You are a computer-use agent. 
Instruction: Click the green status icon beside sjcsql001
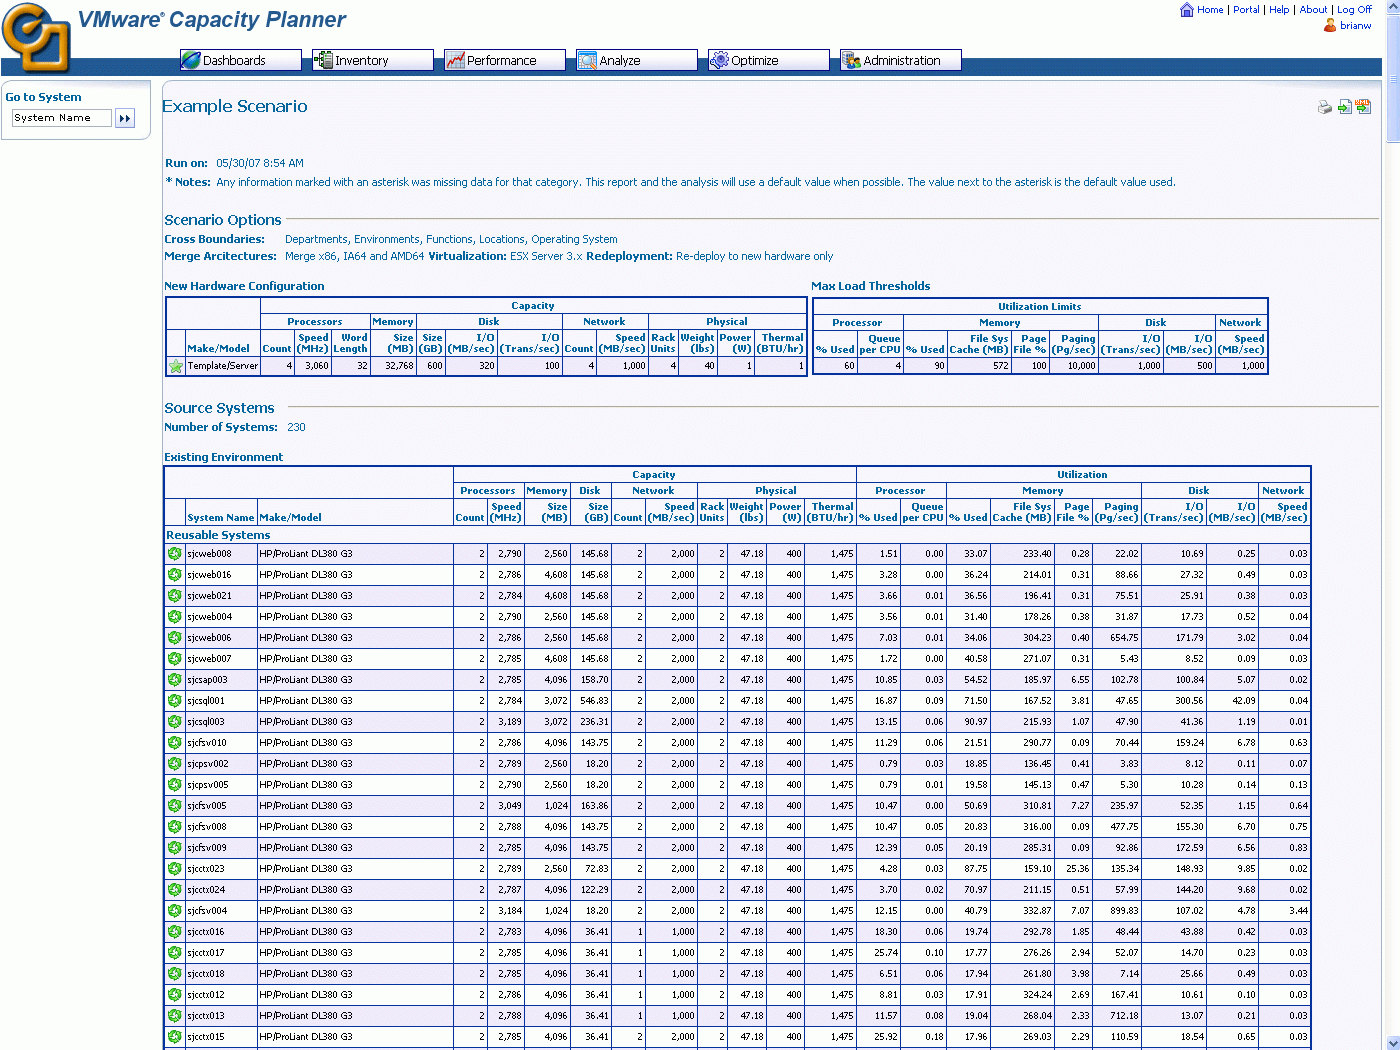pos(175,700)
